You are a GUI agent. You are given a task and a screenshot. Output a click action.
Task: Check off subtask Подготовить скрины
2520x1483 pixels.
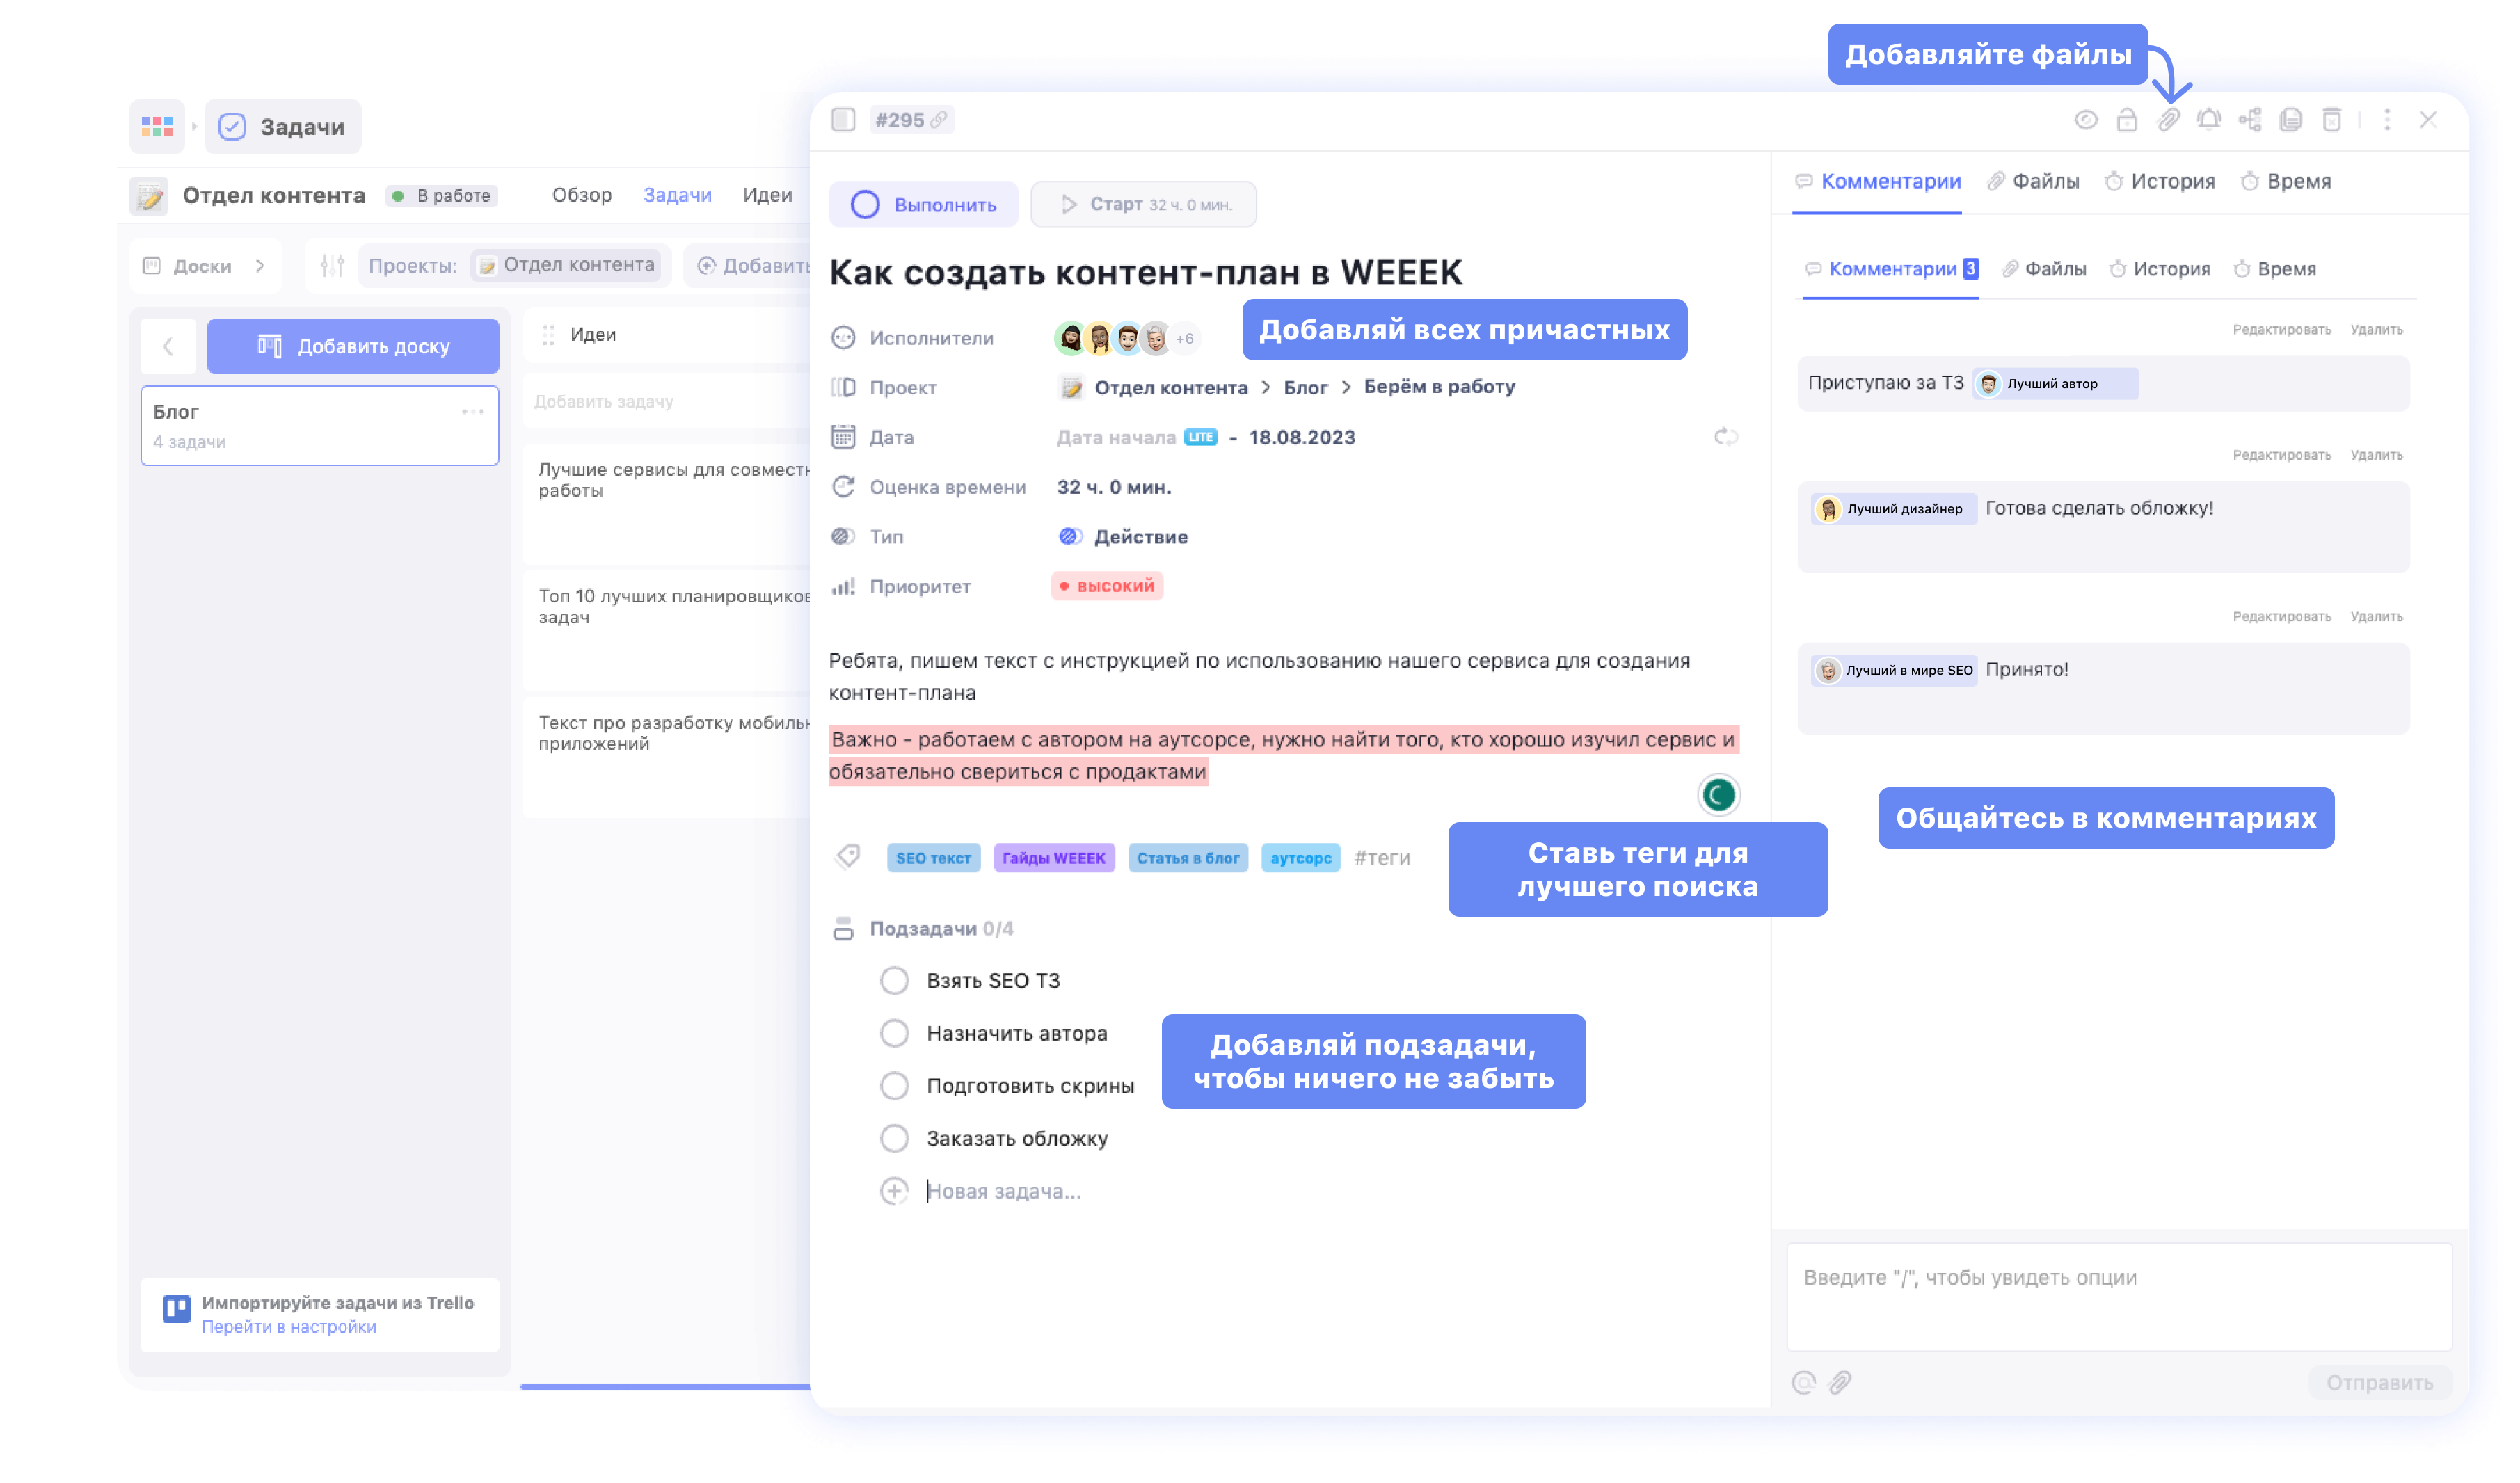click(894, 1085)
